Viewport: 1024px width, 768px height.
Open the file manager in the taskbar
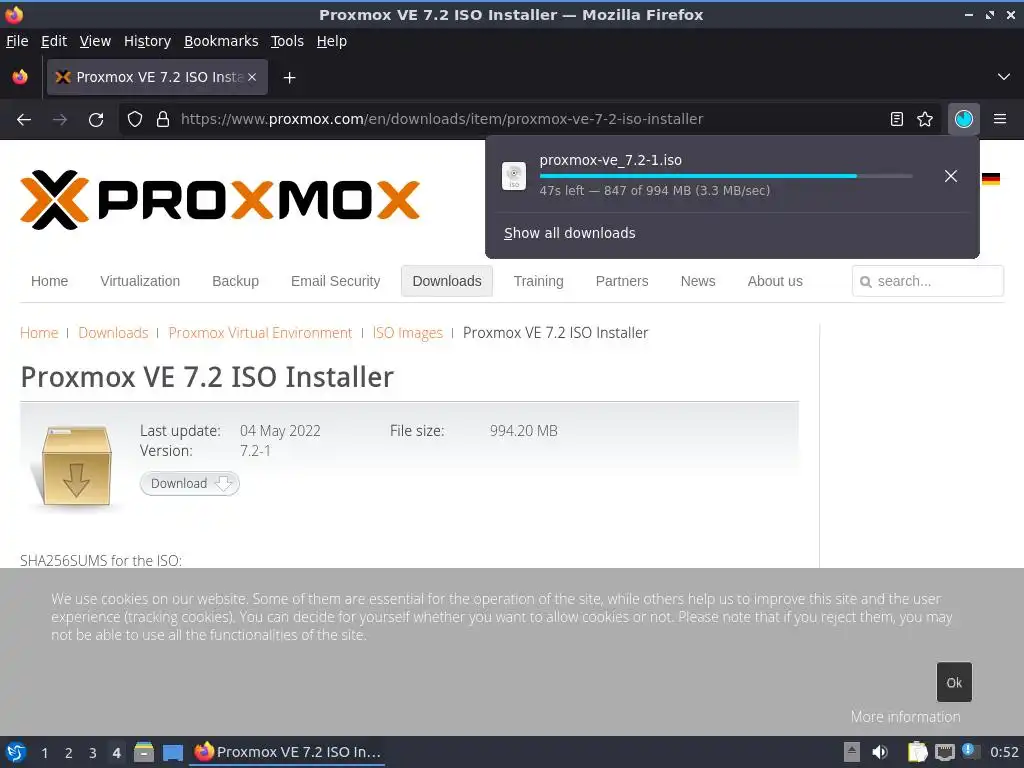[x=144, y=752]
